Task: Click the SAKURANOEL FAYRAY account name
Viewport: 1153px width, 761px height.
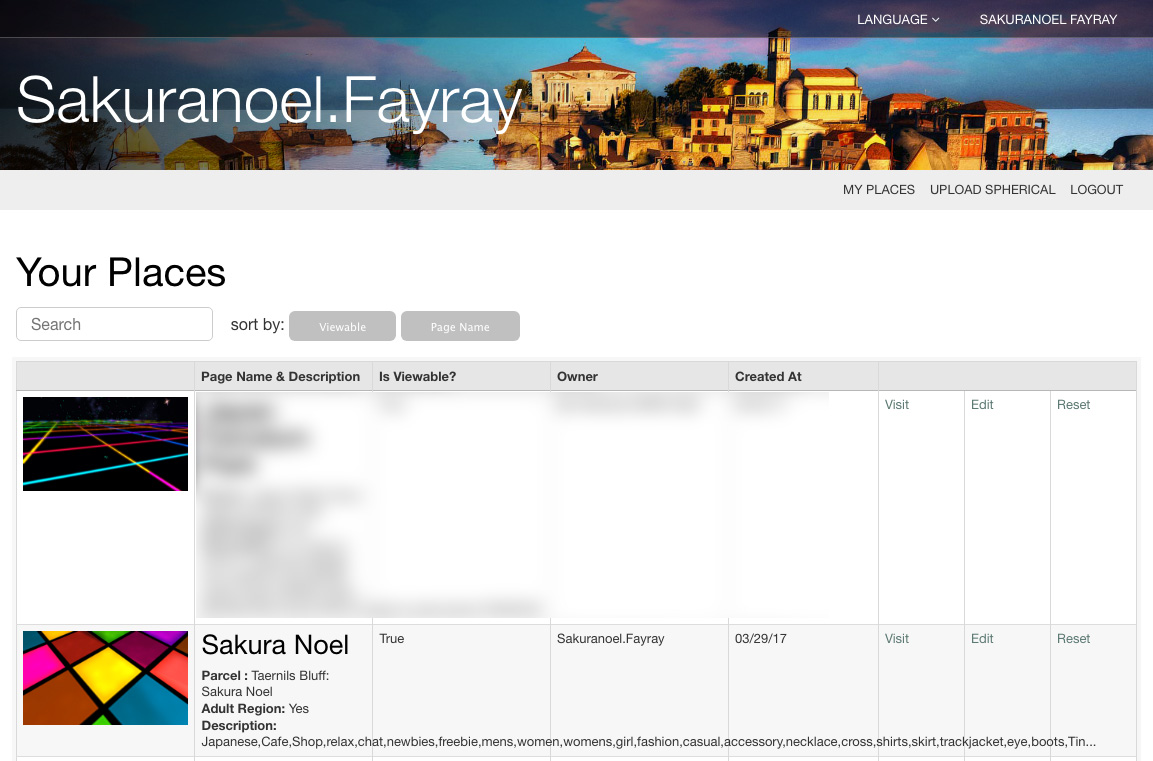Action: [1048, 19]
